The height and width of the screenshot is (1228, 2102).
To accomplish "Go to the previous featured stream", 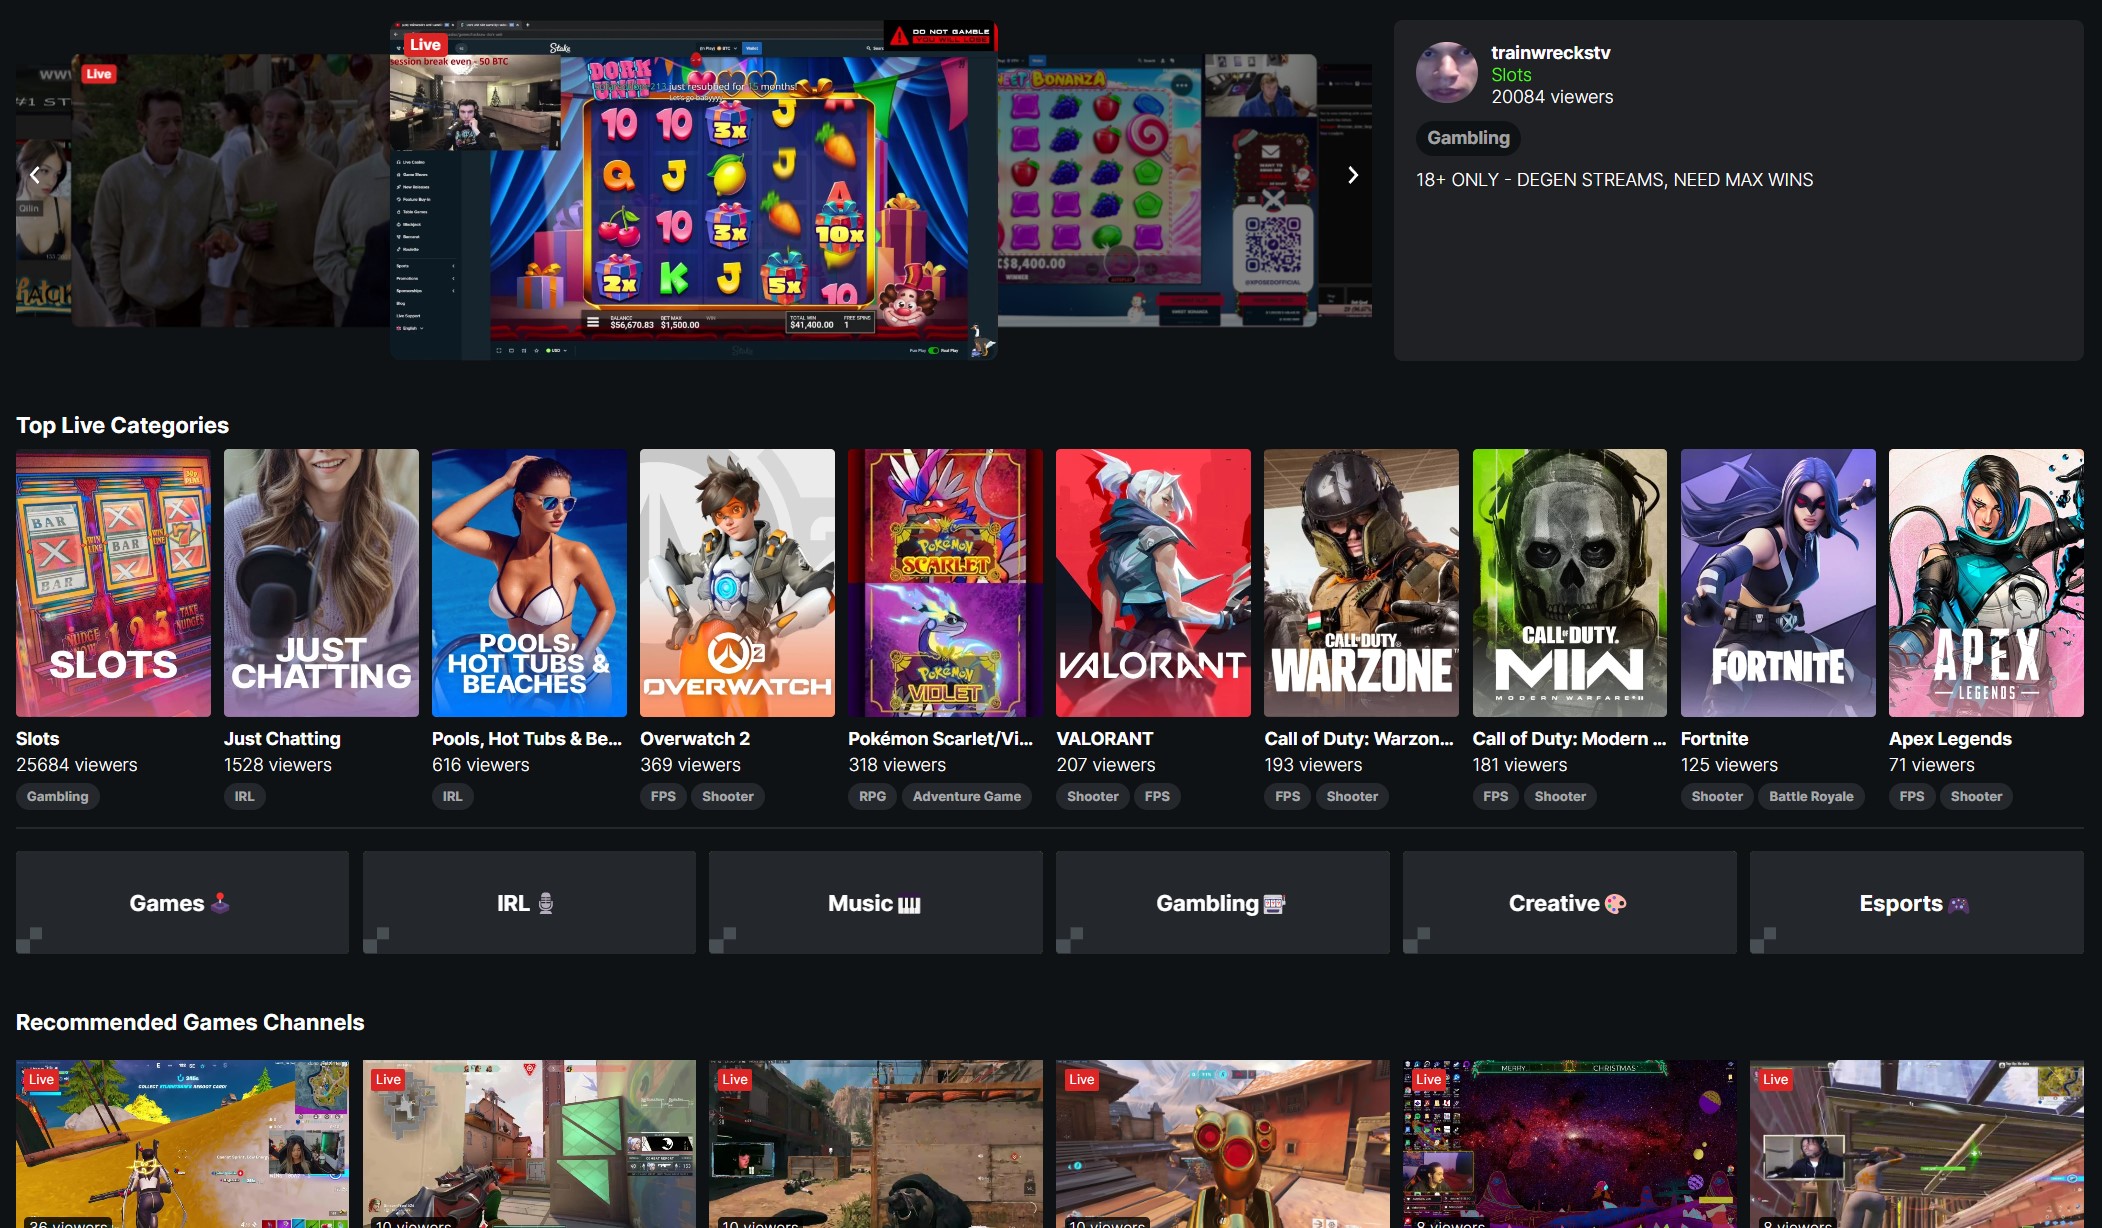I will tap(35, 176).
